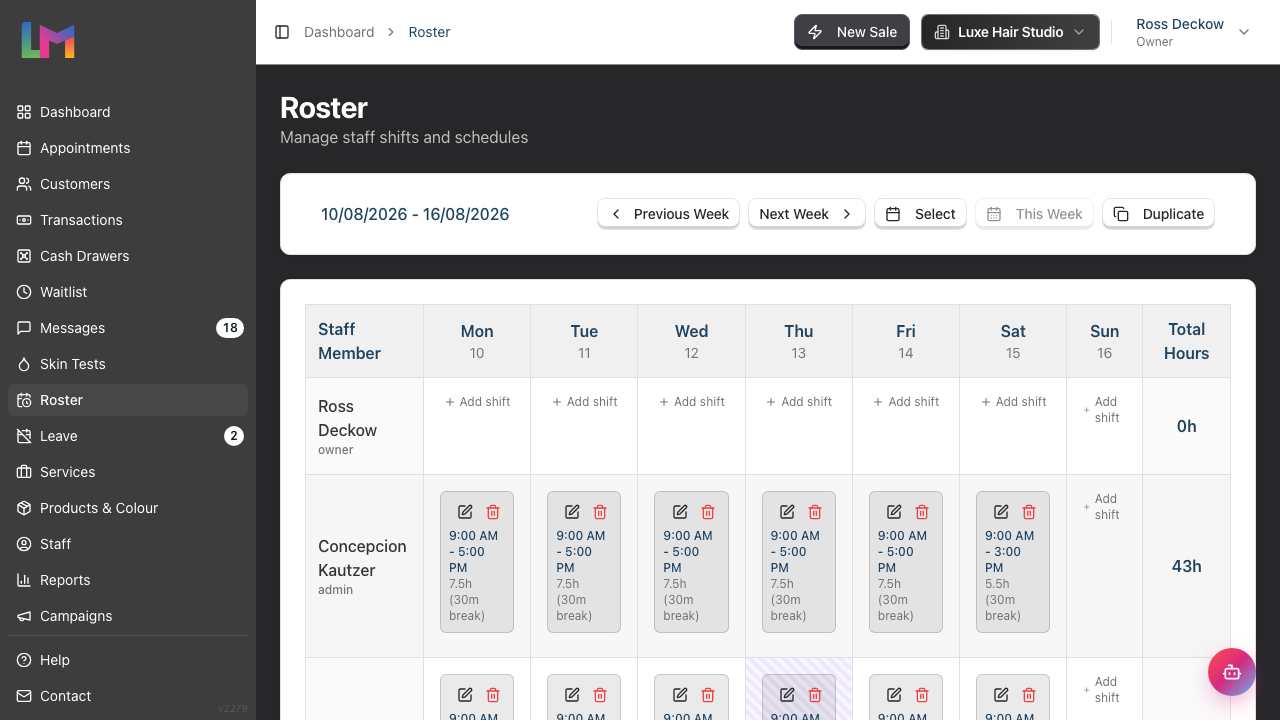Open the Luxe Hair Studio location dropdown
This screenshot has width=1280, height=720.
[x=1010, y=32]
